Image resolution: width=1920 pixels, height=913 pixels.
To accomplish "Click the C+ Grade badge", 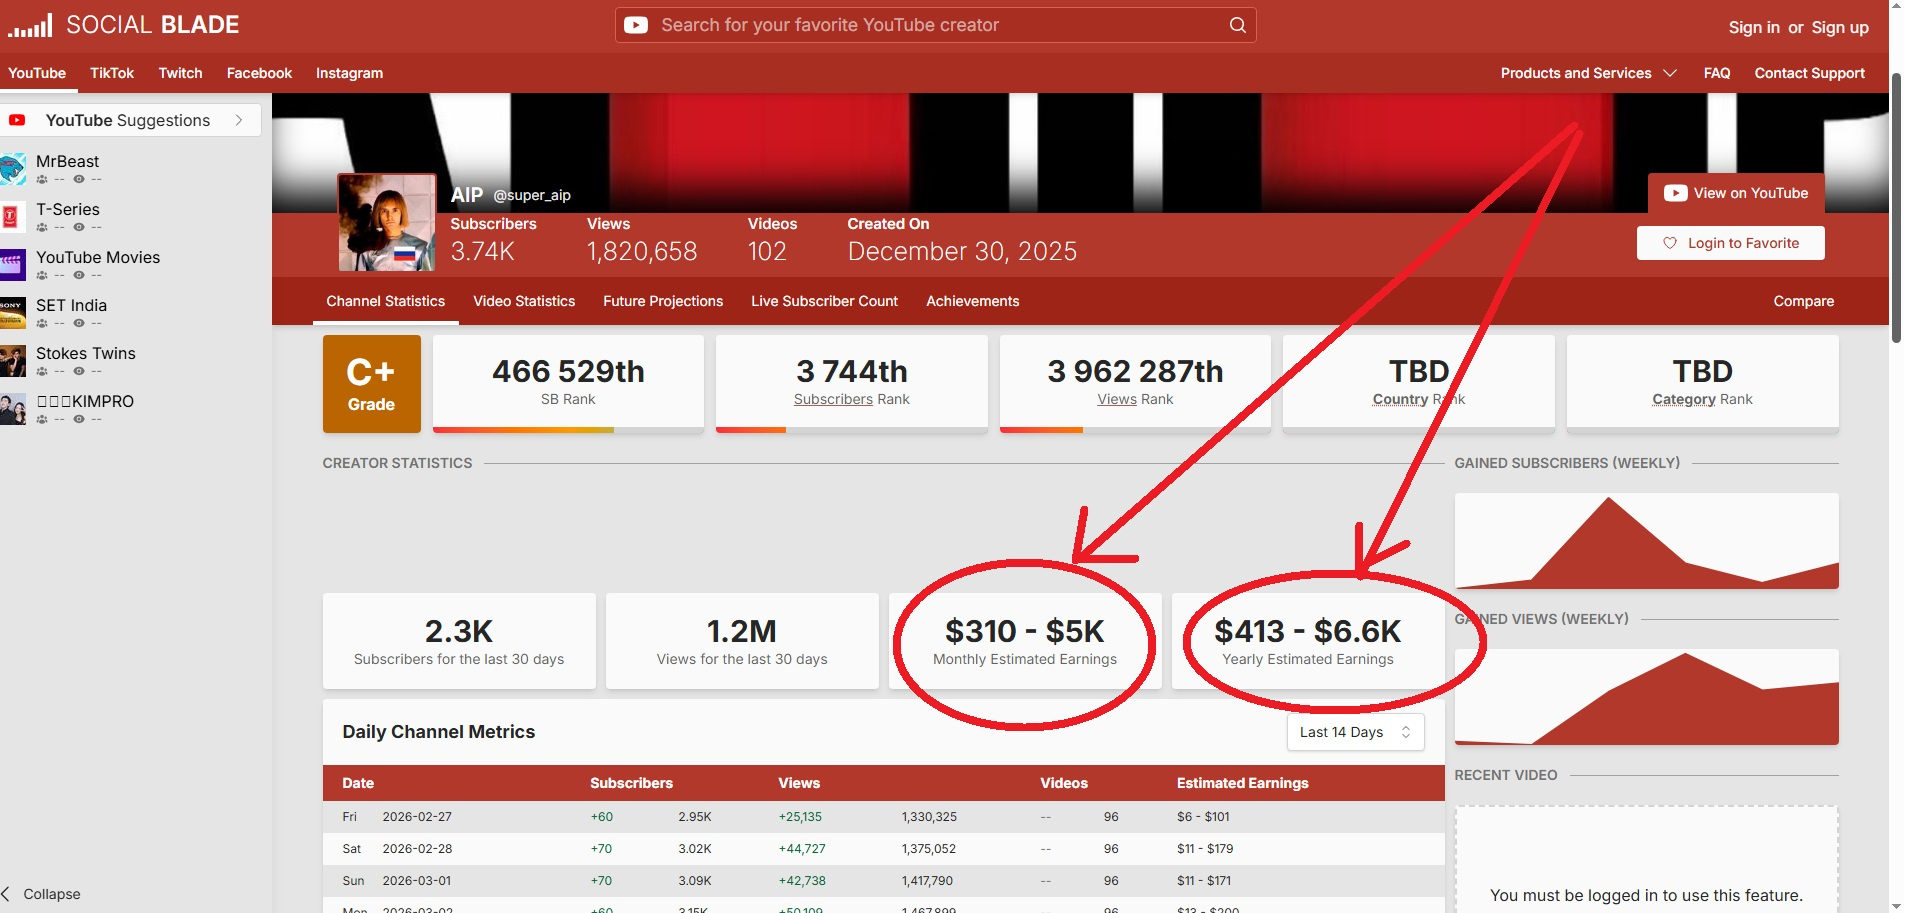I will (371, 384).
